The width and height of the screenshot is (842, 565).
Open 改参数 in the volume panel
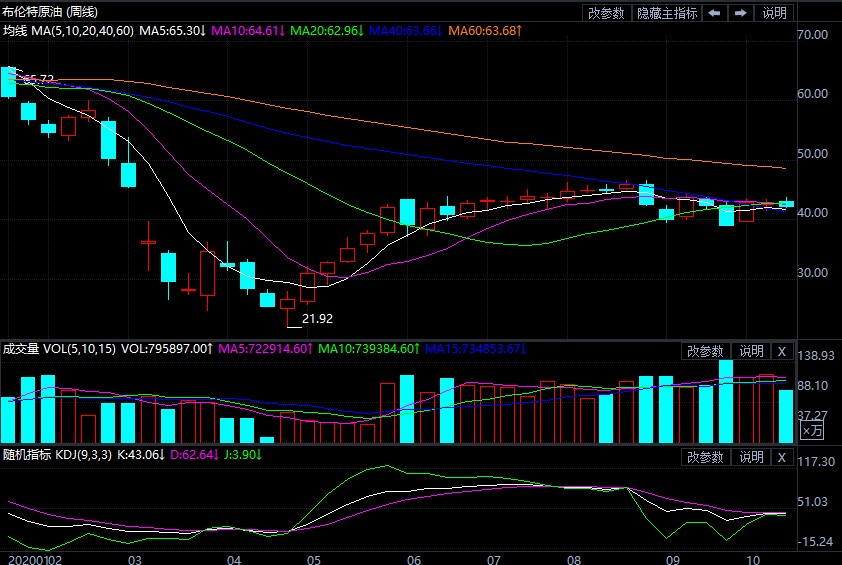click(705, 351)
